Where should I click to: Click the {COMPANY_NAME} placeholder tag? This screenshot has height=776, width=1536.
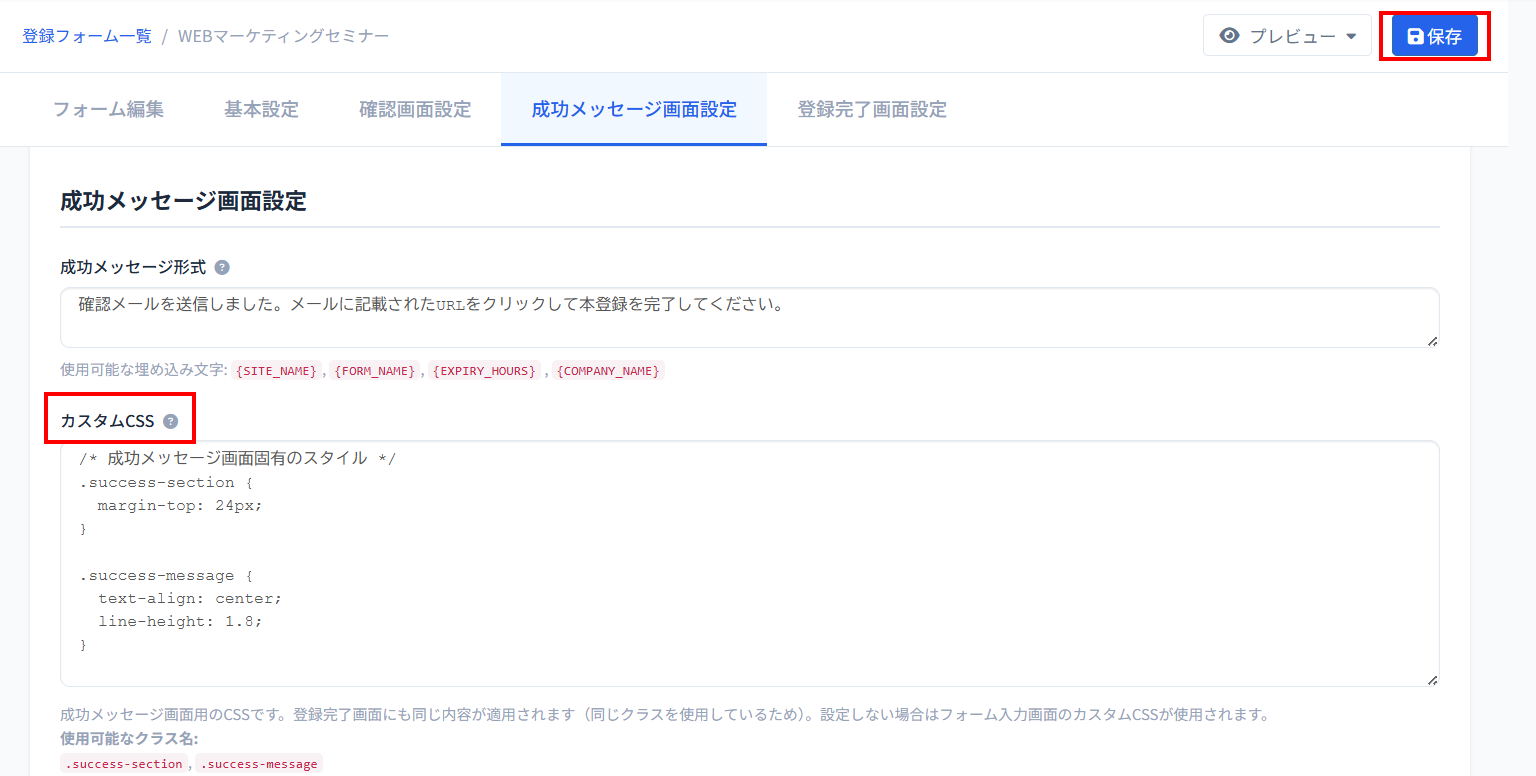tap(608, 371)
